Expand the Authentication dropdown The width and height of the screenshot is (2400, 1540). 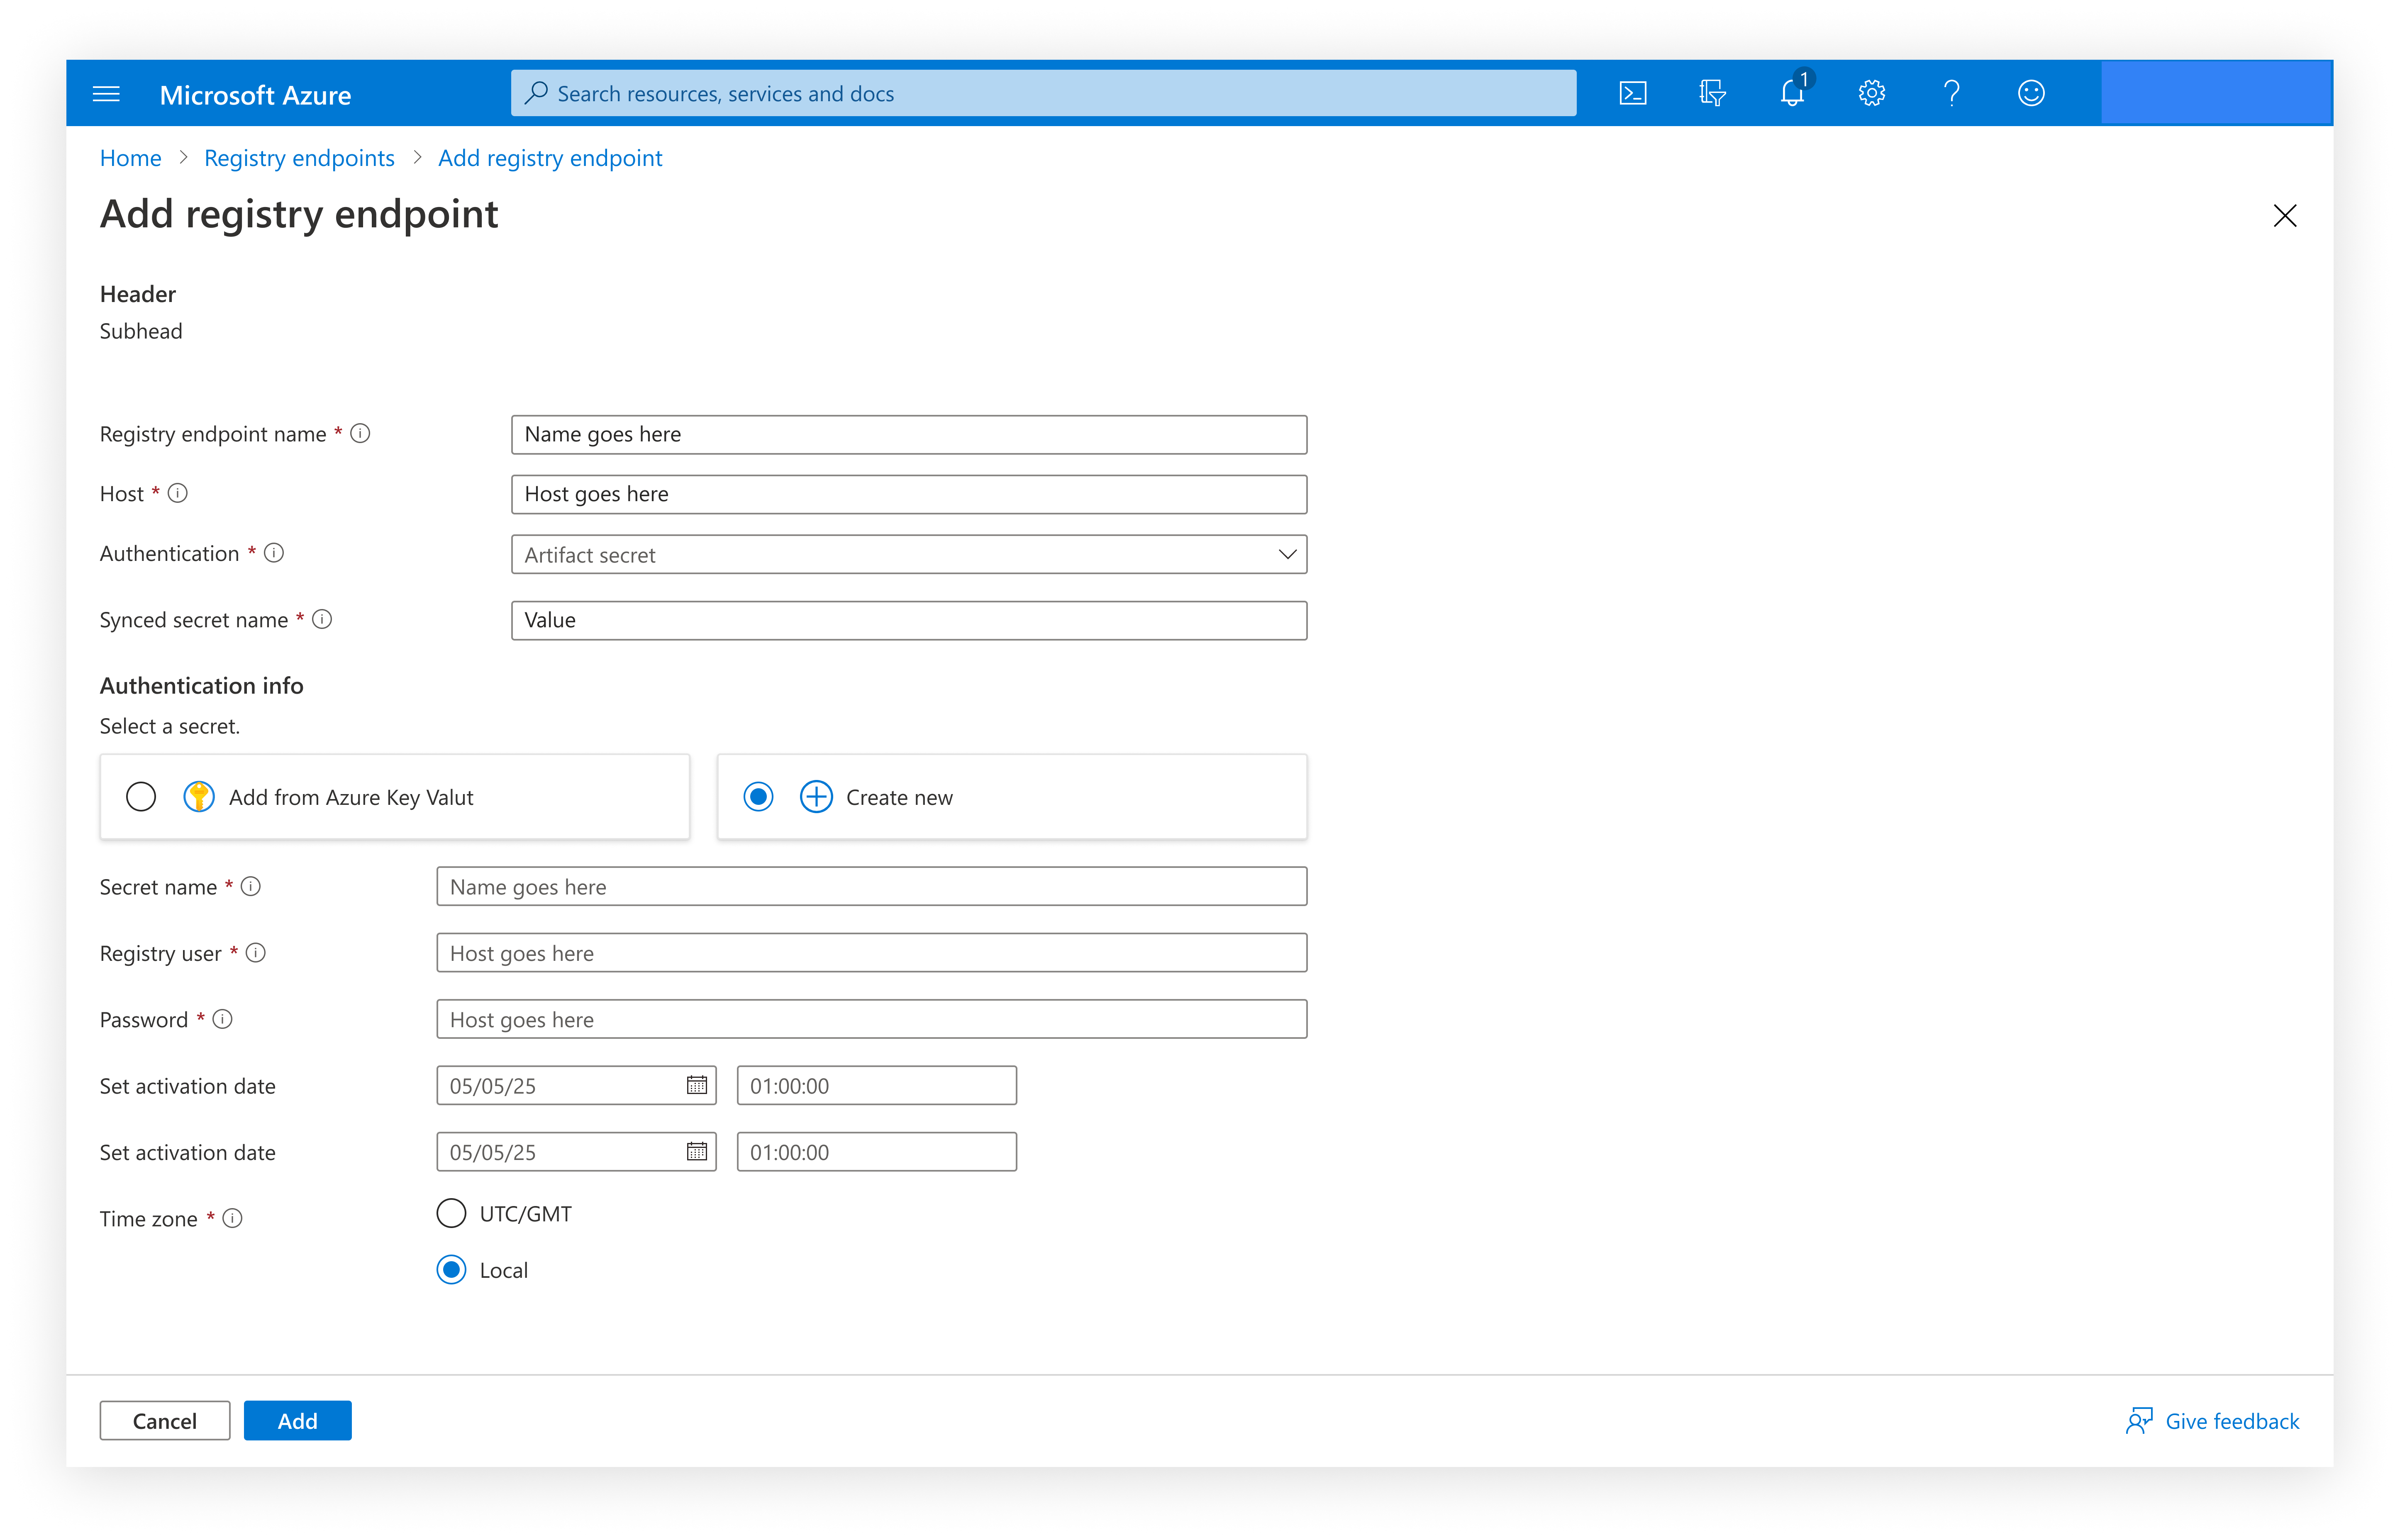pyautogui.click(x=908, y=554)
